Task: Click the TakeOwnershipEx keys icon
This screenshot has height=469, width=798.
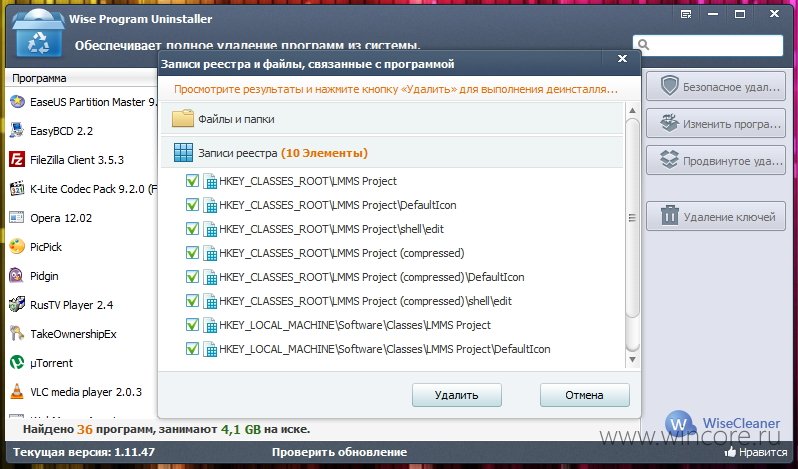Action: (x=17, y=334)
